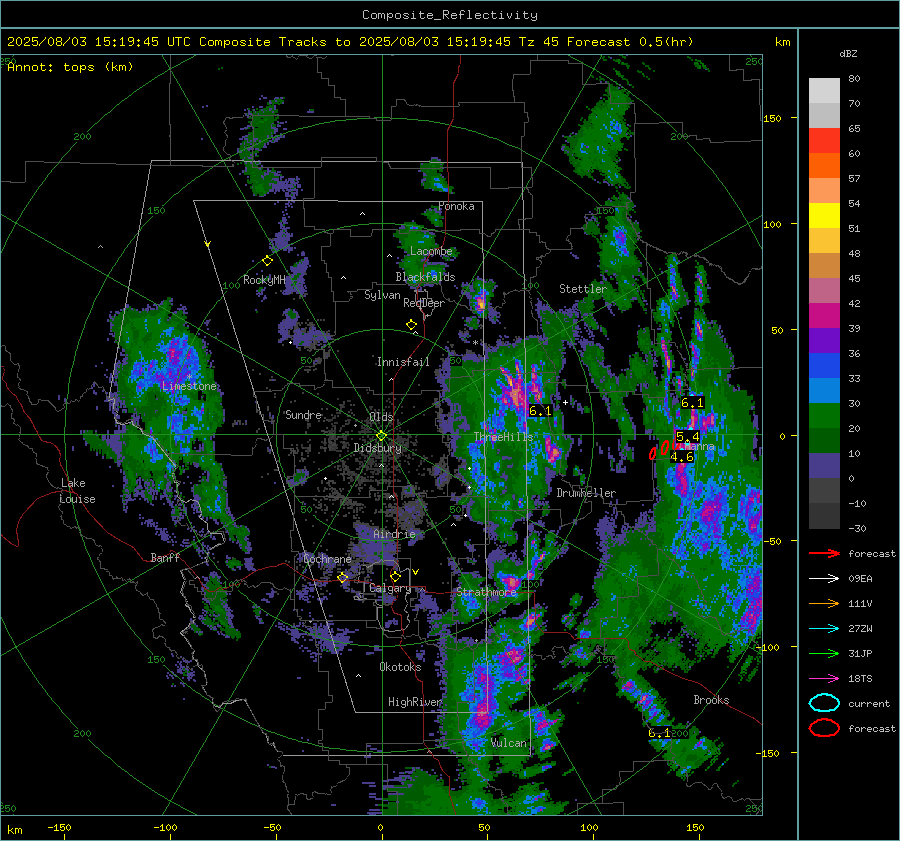Select the orange 111V arrow legend icon

824,603
